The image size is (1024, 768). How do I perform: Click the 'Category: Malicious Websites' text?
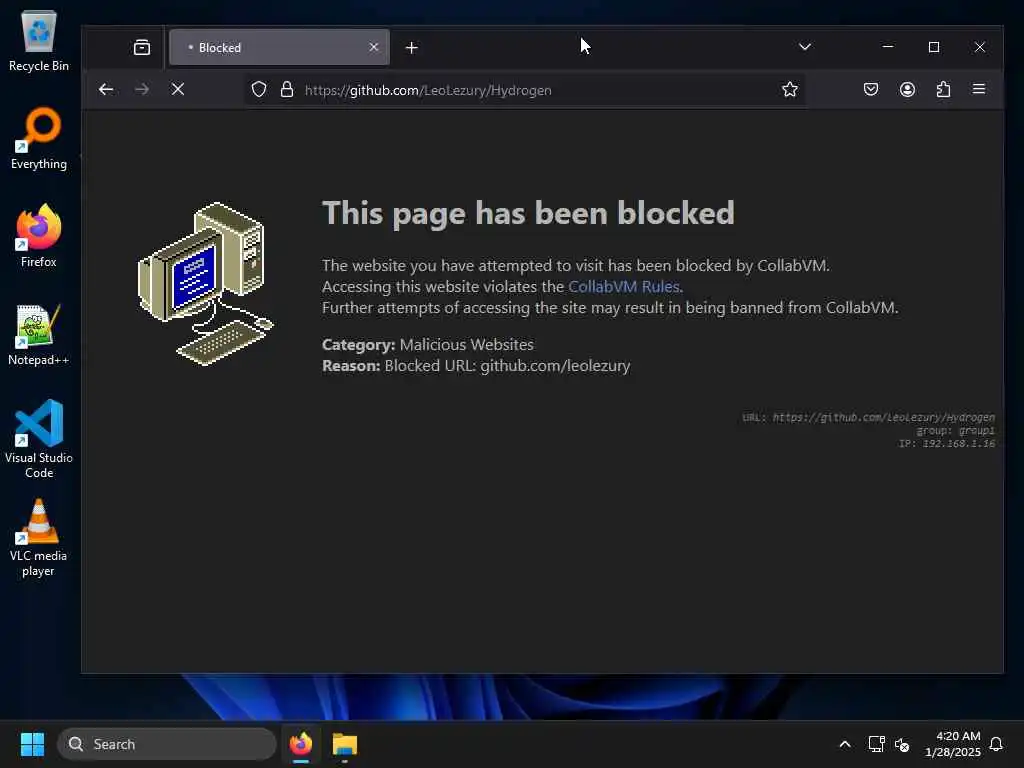428,345
